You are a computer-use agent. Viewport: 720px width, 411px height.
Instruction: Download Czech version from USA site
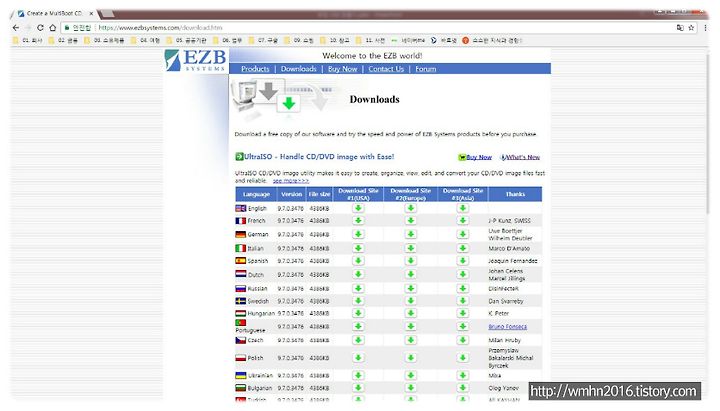click(358, 340)
